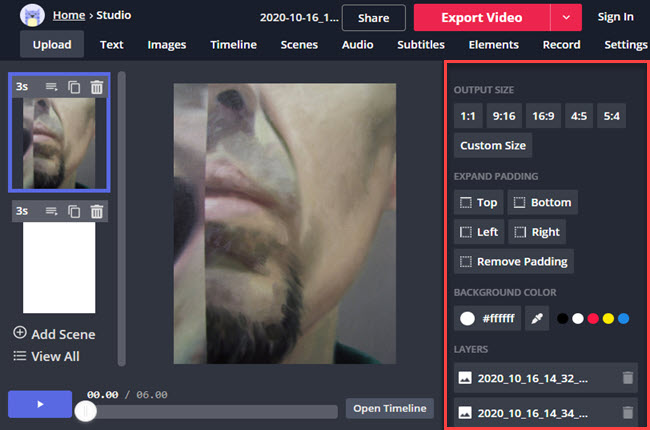Open scene options for the first scene
This screenshot has height=430, width=650.
(51, 87)
